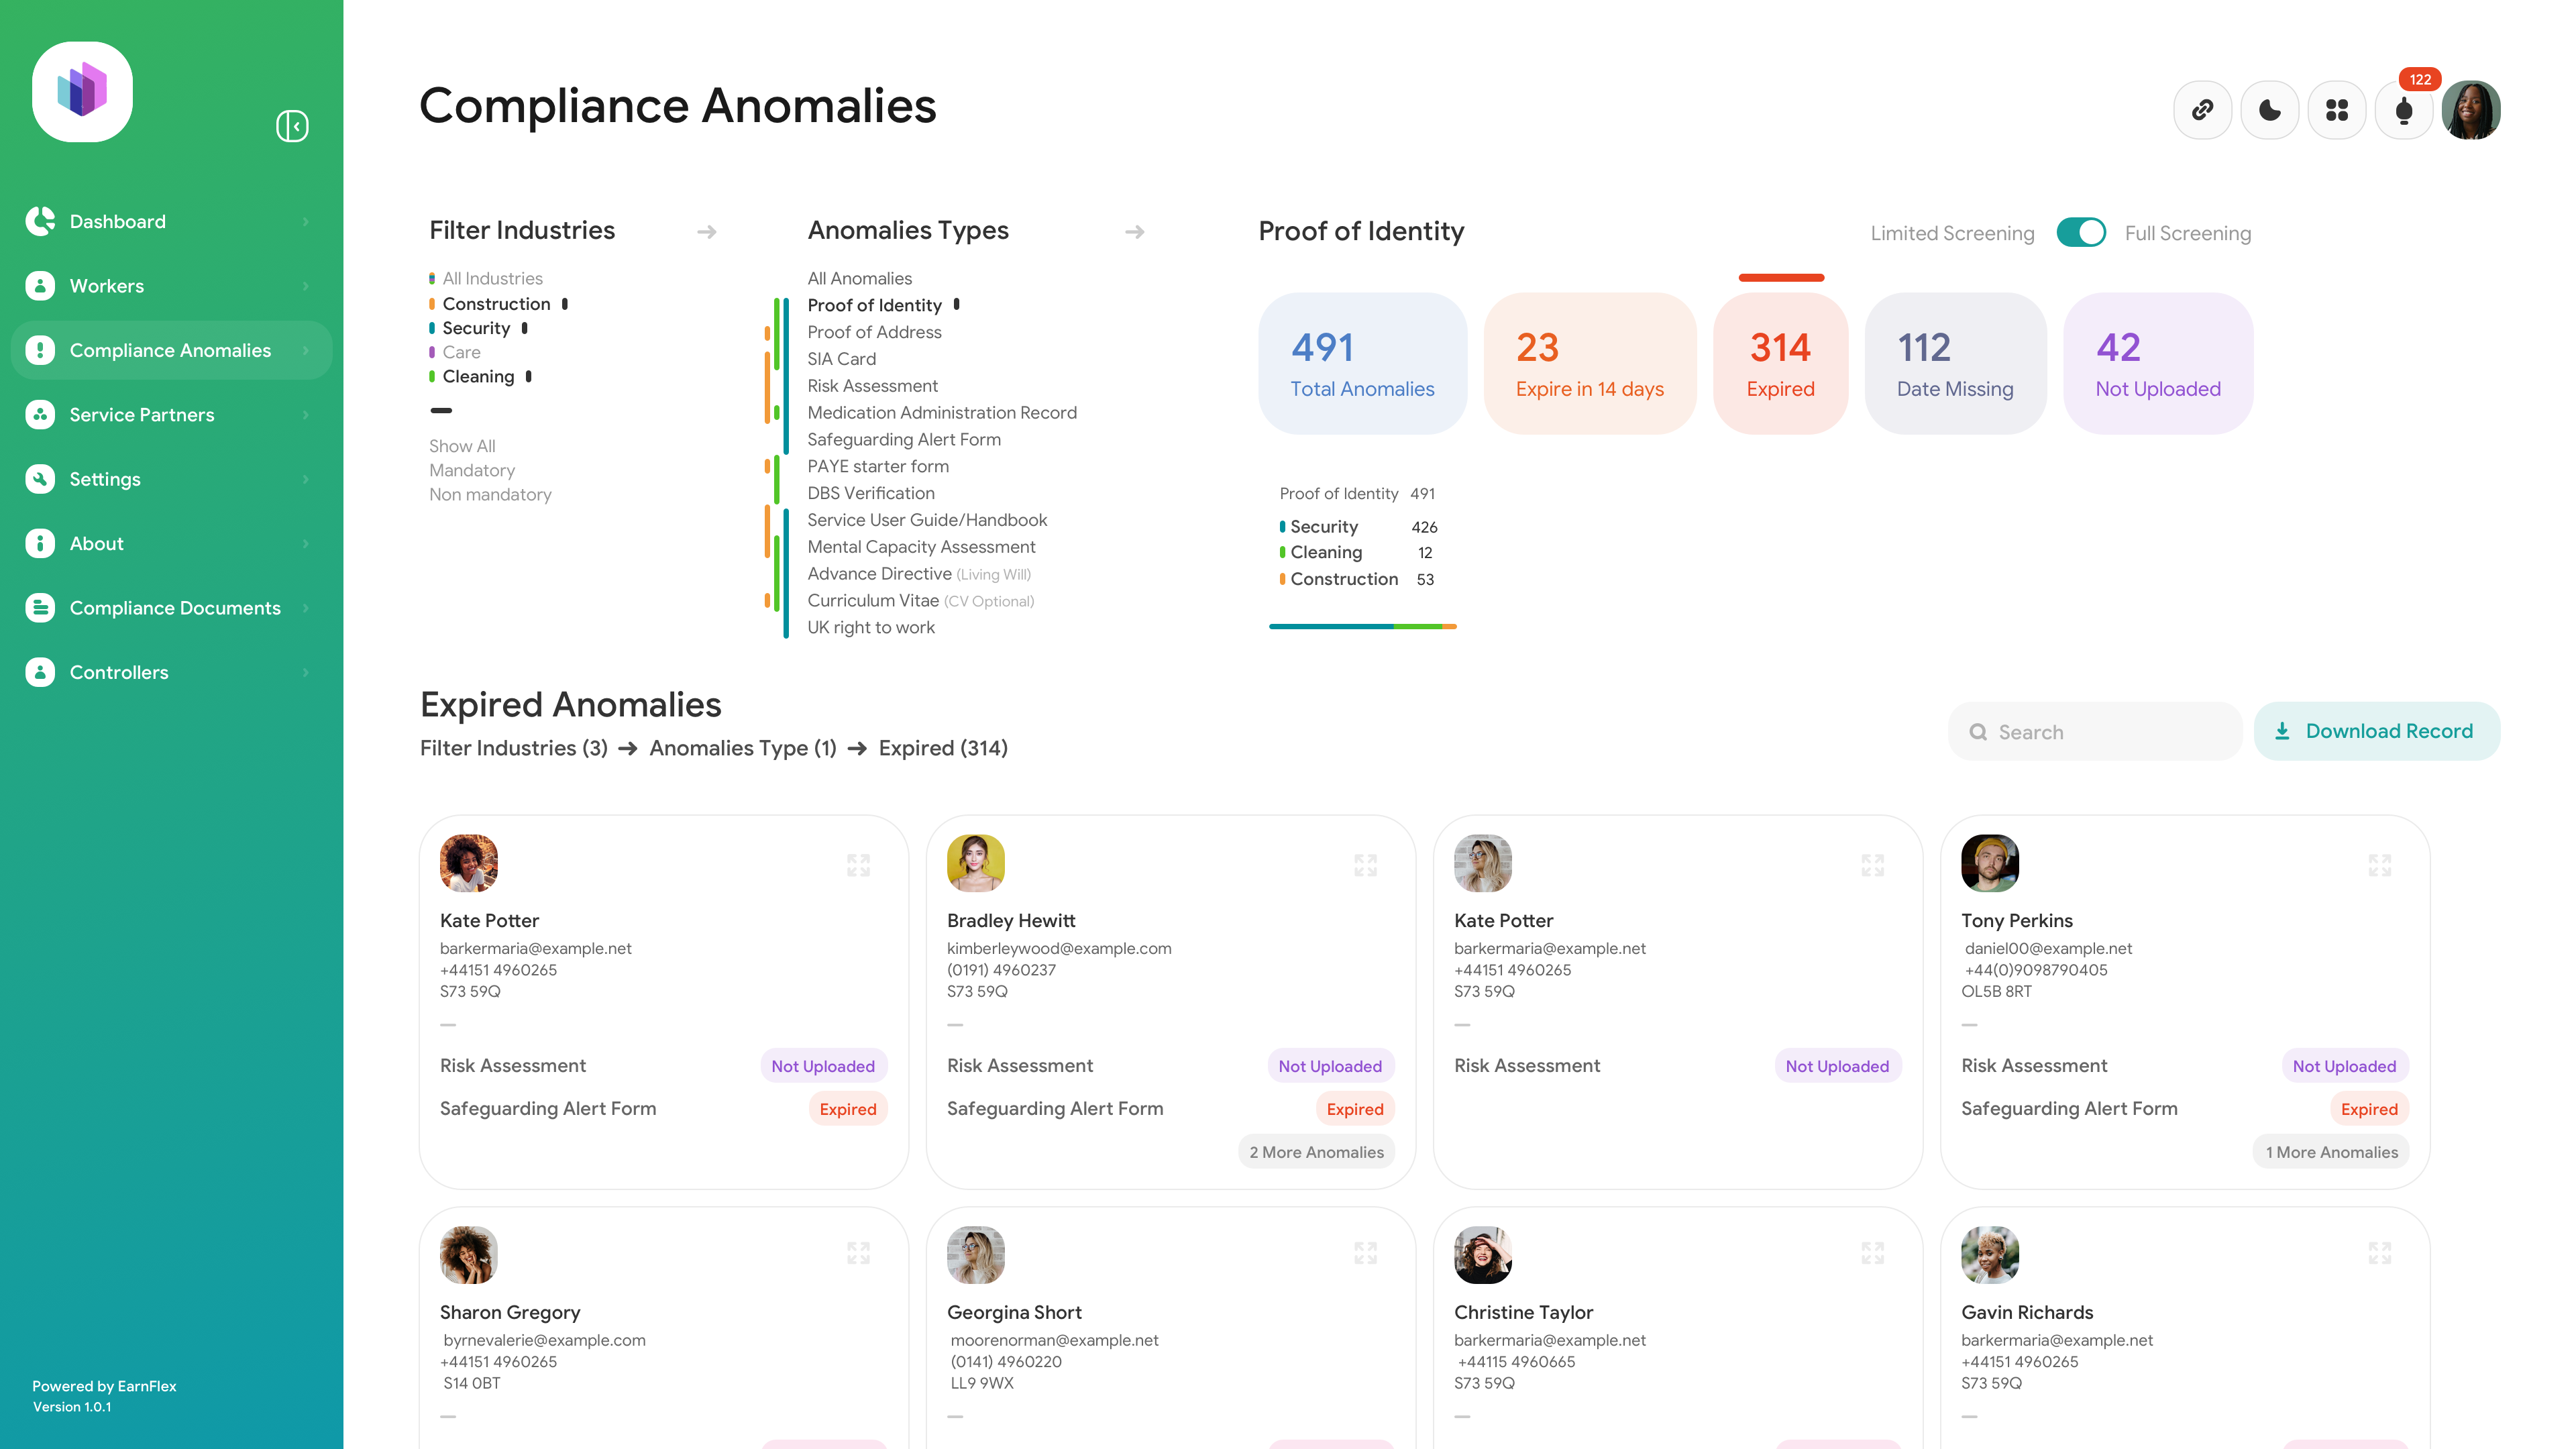Click the Service Partners sidebar icon

pyautogui.click(x=40, y=414)
